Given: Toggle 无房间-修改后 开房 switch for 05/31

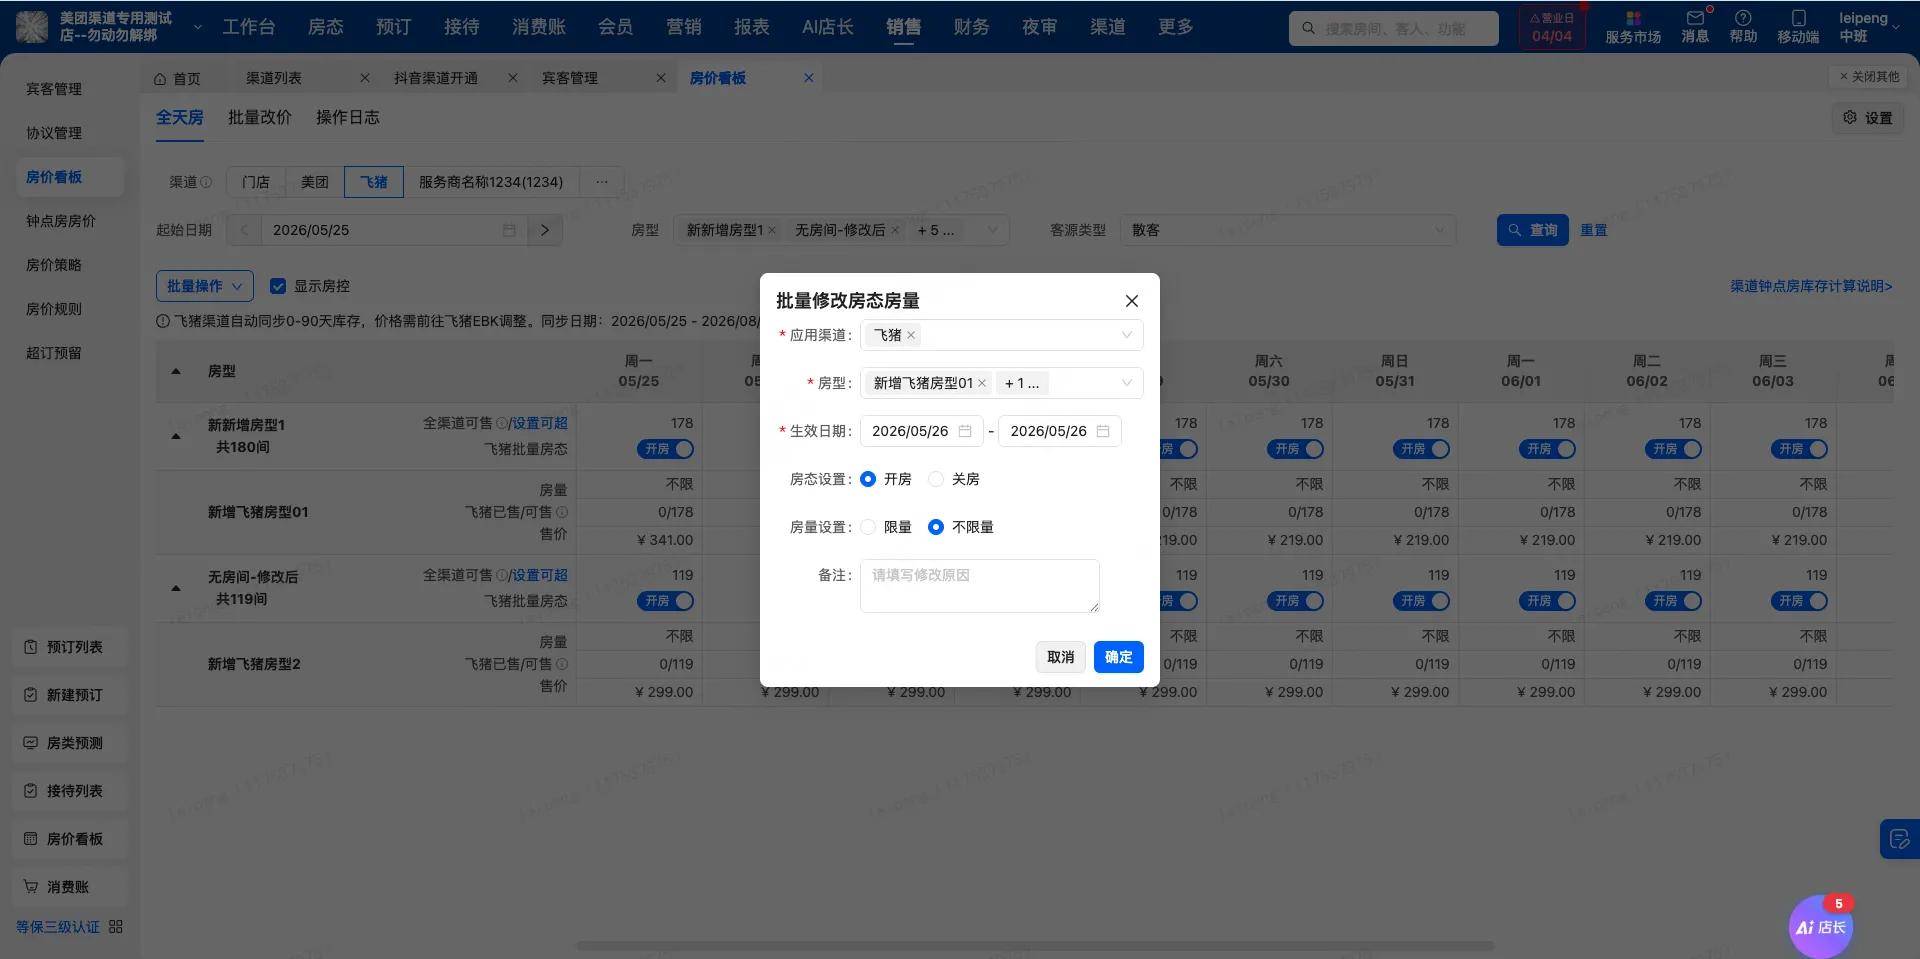Looking at the screenshot, I should point(1421,601).
